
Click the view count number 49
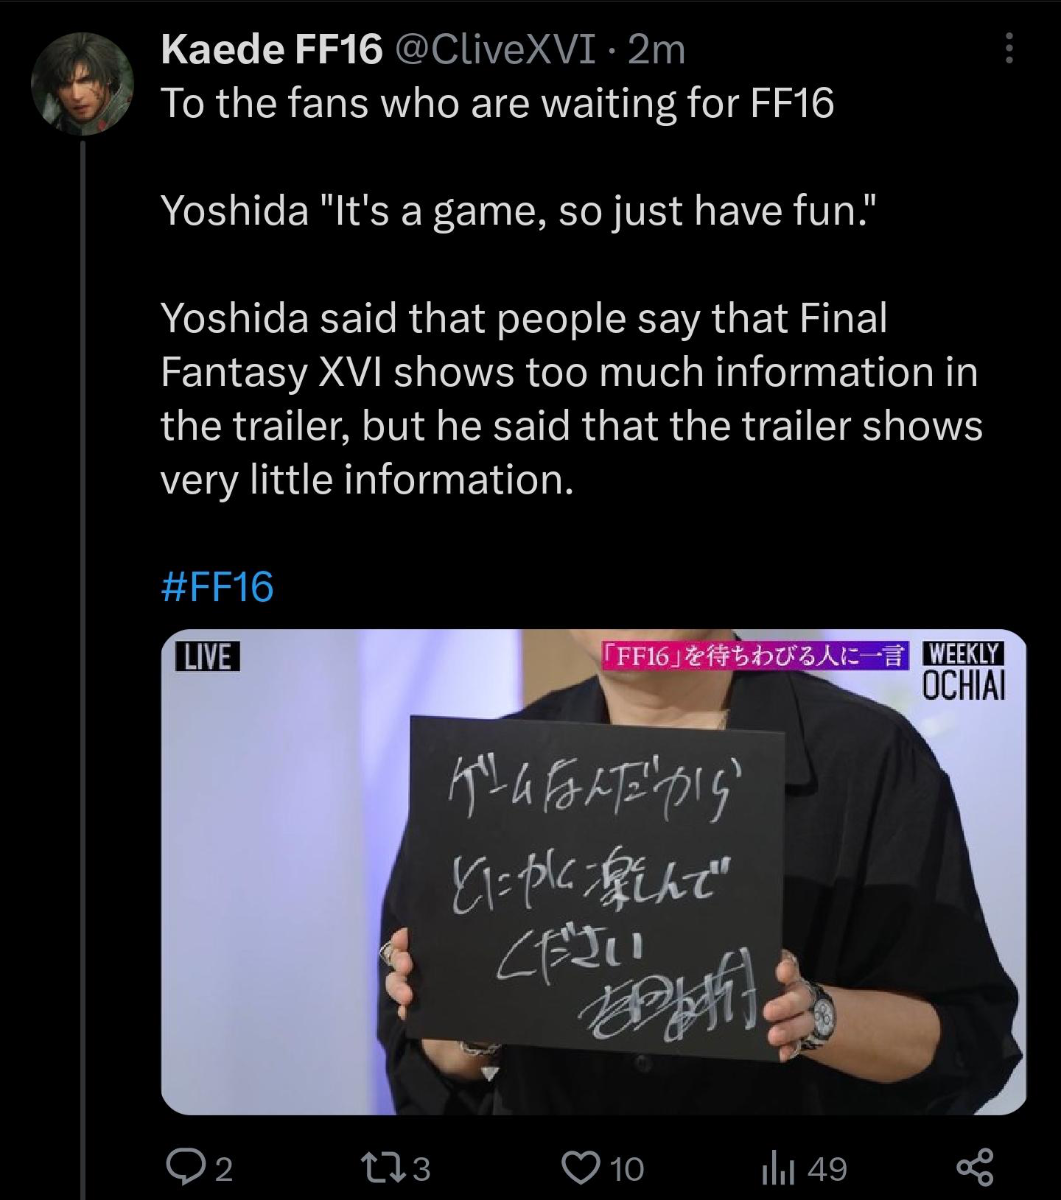tap(827, 1170)
